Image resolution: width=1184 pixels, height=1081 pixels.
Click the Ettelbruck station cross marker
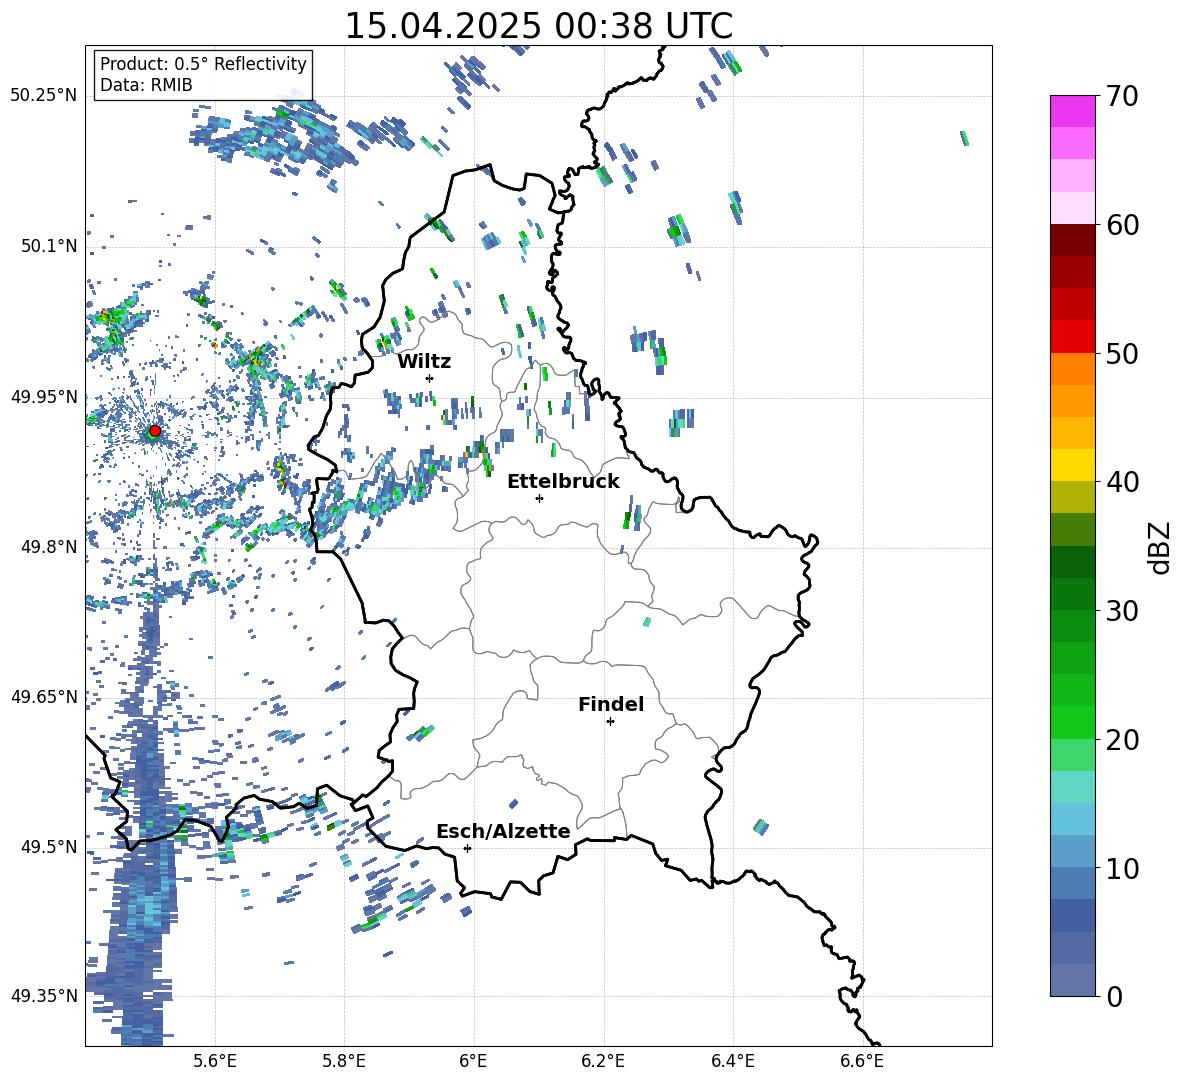point(539,498)
